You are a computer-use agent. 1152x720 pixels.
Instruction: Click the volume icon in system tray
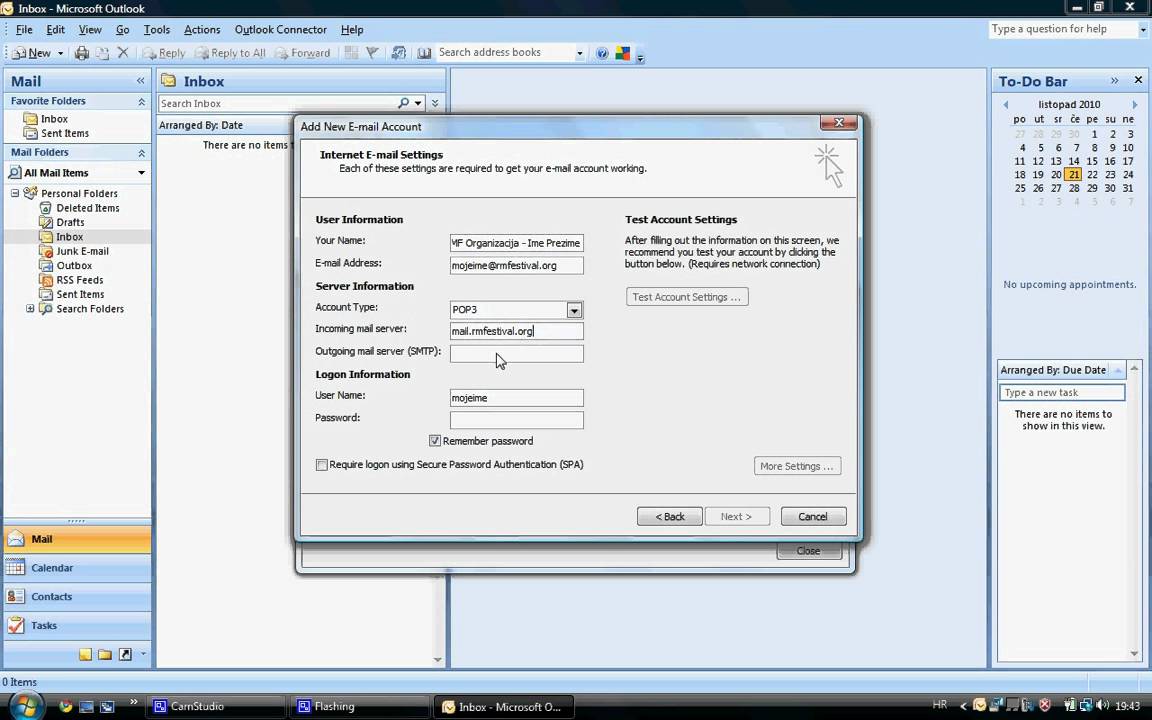click(x=1105, y=705)
